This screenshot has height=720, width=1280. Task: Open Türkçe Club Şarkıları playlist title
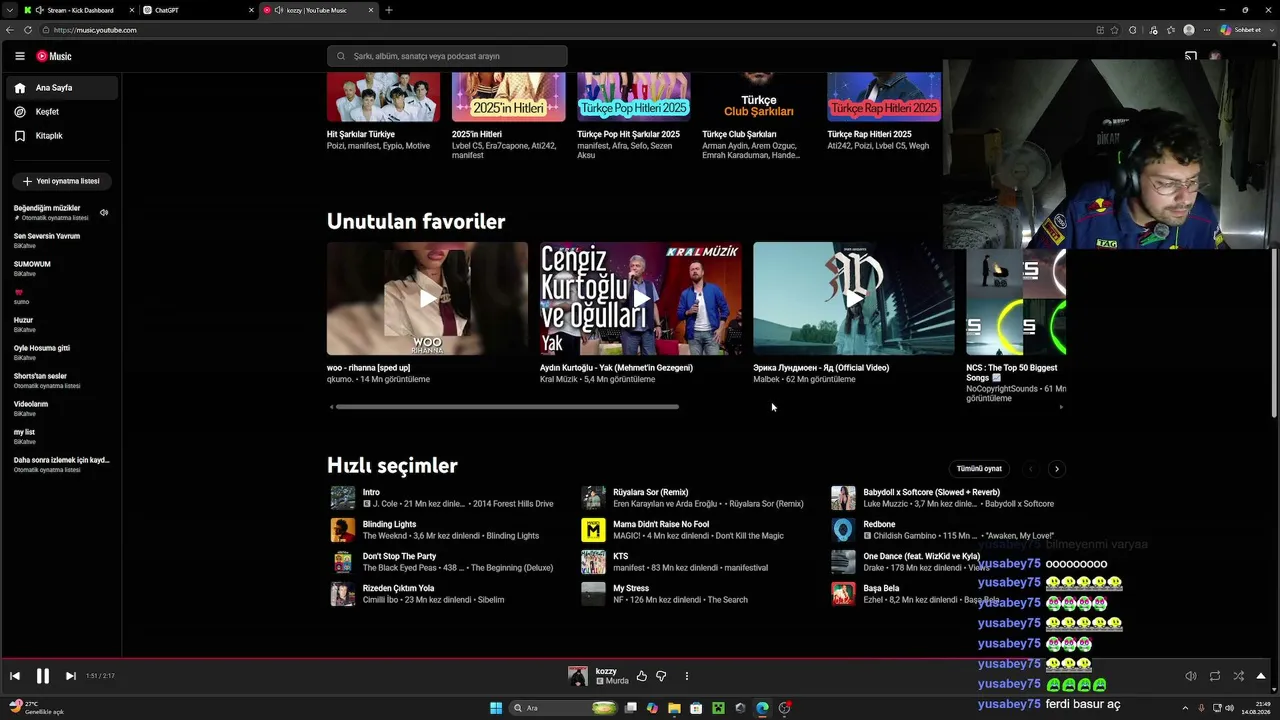[739, 134]
